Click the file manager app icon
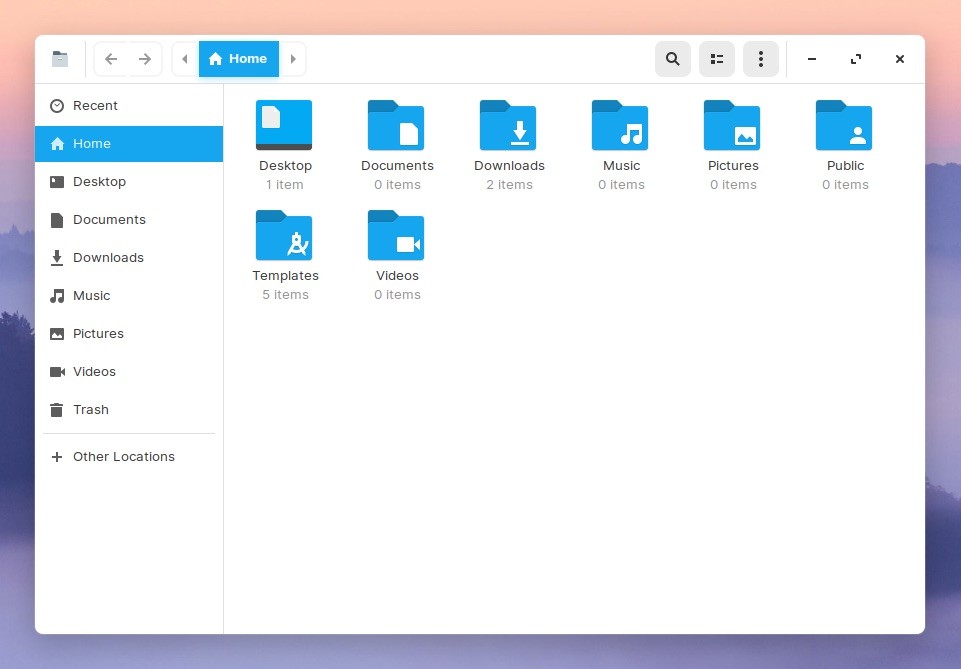This screenshot has width=961, height=669. coord(60,59)
